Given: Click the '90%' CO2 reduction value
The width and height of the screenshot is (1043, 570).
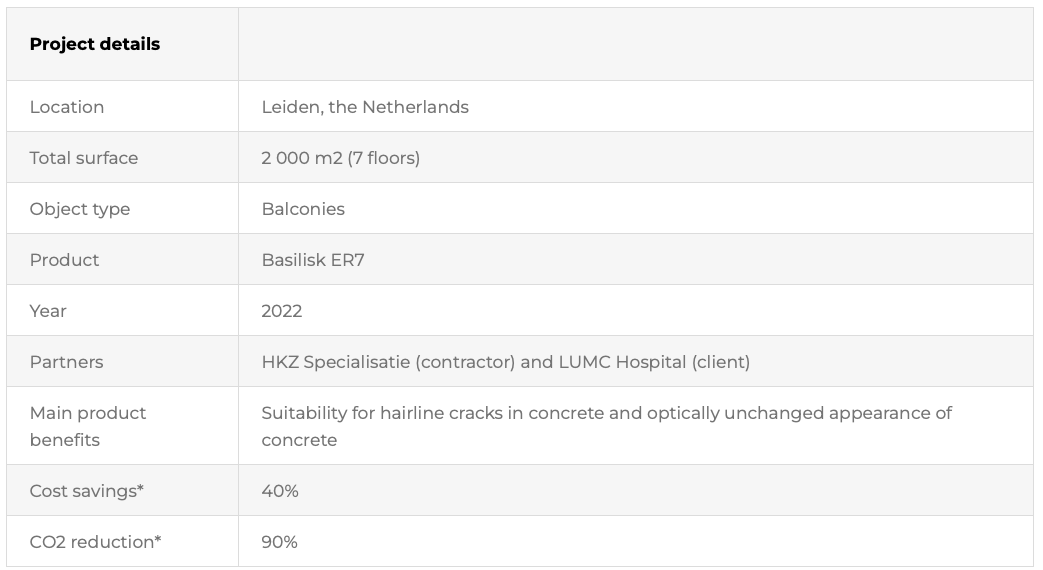Looking at the screenshot, I should [280, 542].
